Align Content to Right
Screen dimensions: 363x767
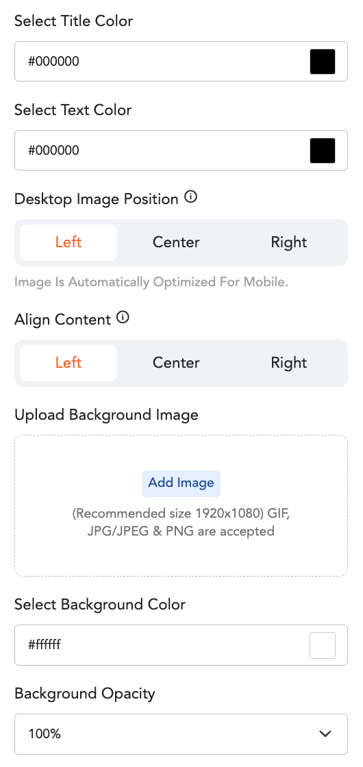click(289, 363)
